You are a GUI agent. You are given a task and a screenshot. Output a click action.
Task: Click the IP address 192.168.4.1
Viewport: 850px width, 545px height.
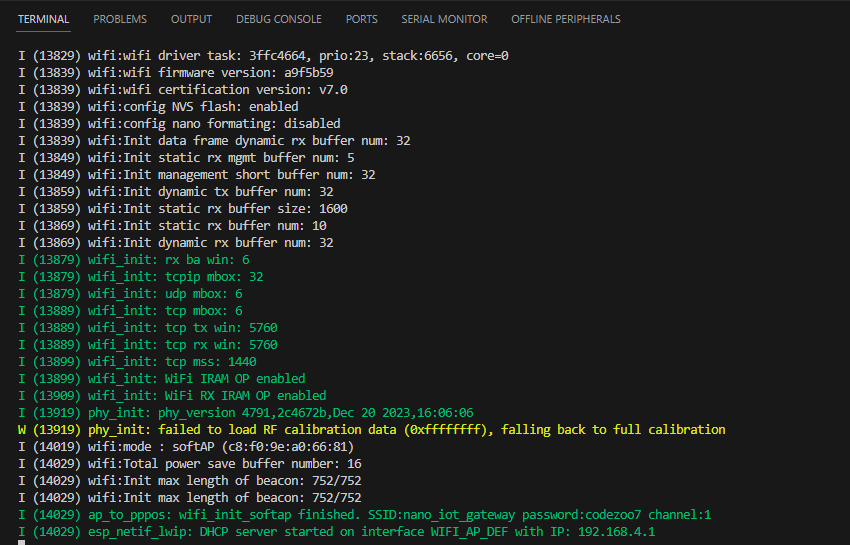click(616, 531)
